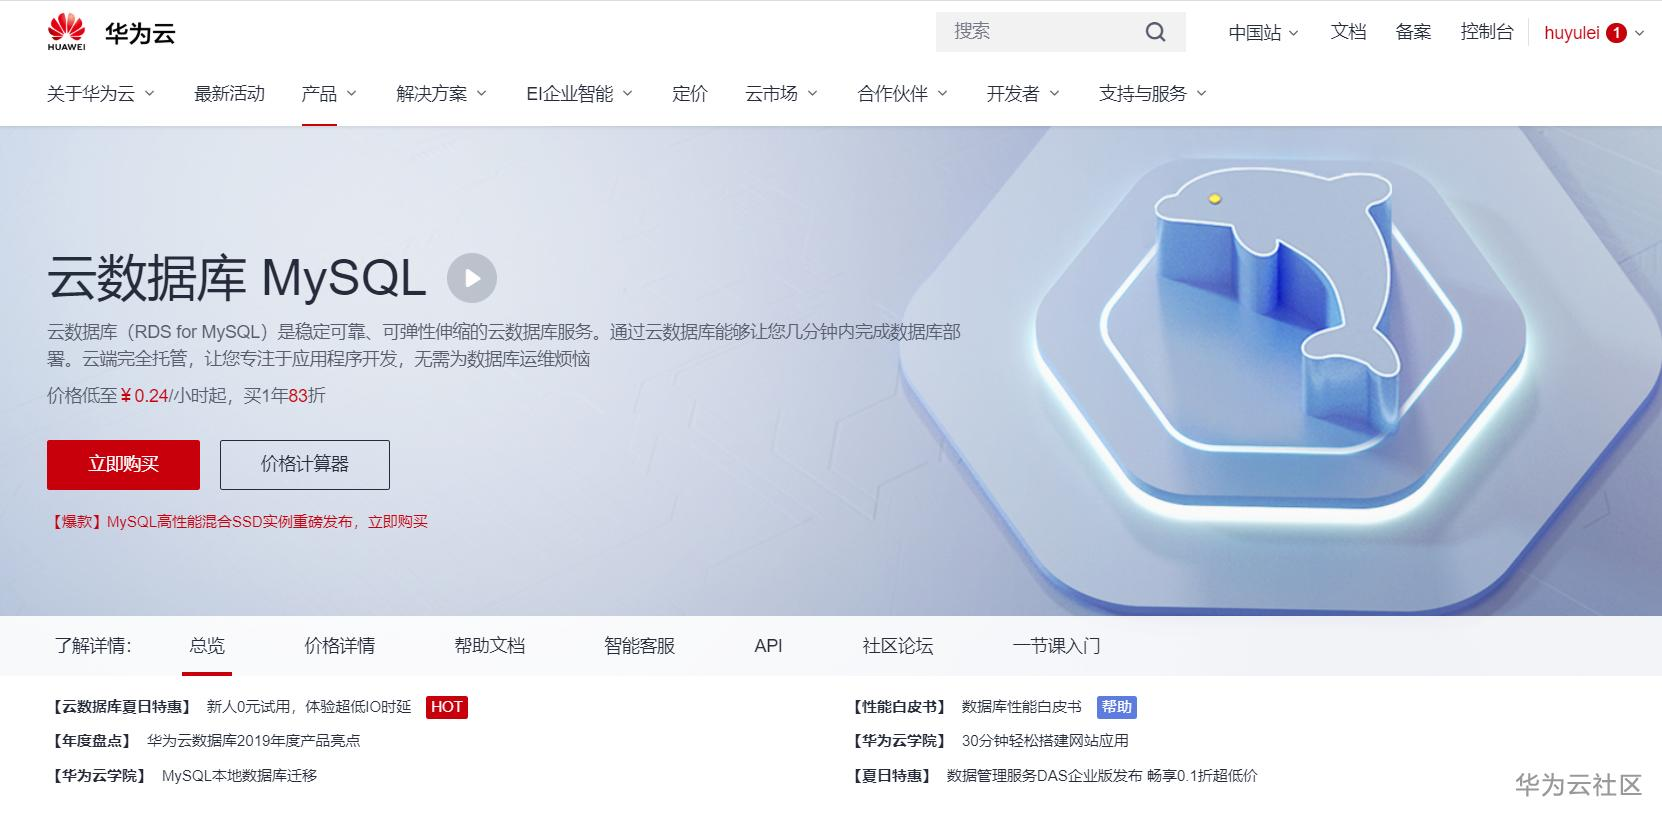Click the 帮助 badge beside 数据库性能白皮书
The height and width of the screenshot is (825, 1662).
pos(1117,707)
